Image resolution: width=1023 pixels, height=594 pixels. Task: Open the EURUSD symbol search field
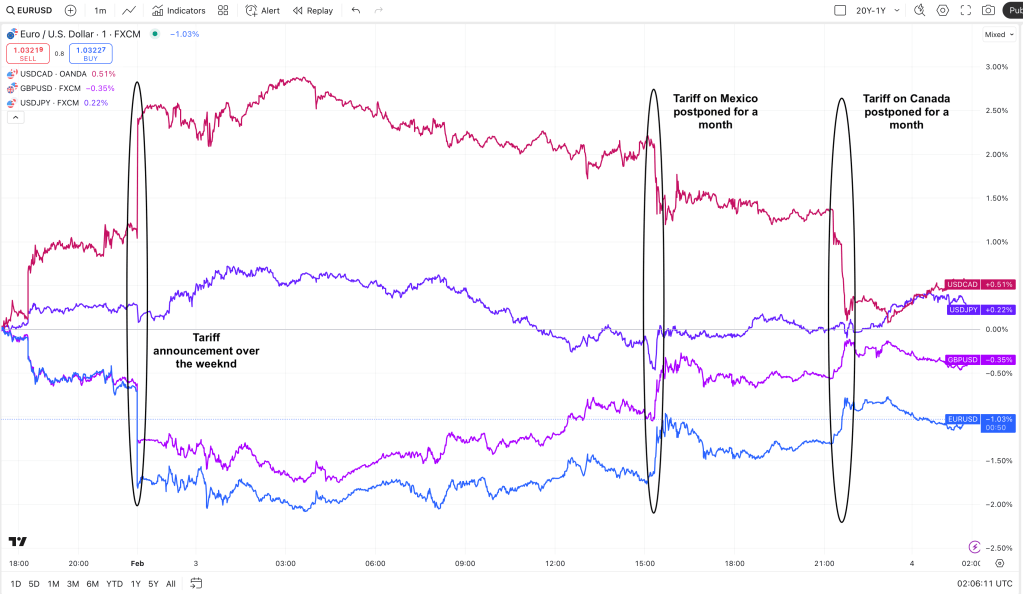pos(32,11)
